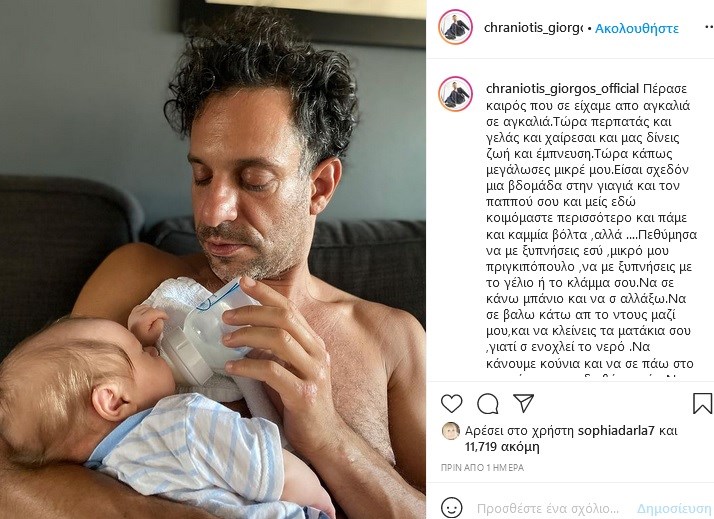Follow the account via Ακολουθήστε

click(637, 28)
